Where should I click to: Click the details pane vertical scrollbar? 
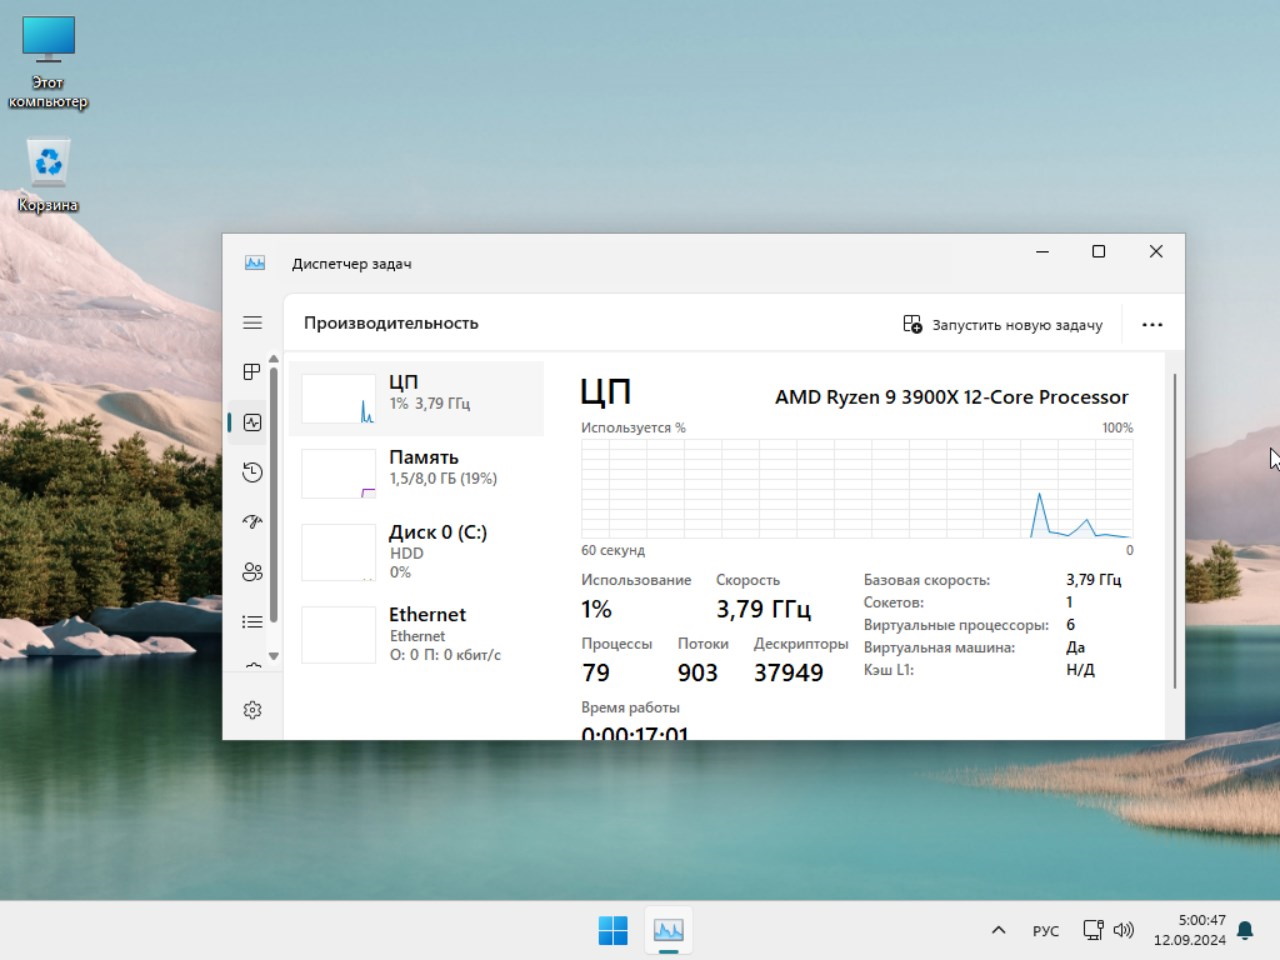1174,531
